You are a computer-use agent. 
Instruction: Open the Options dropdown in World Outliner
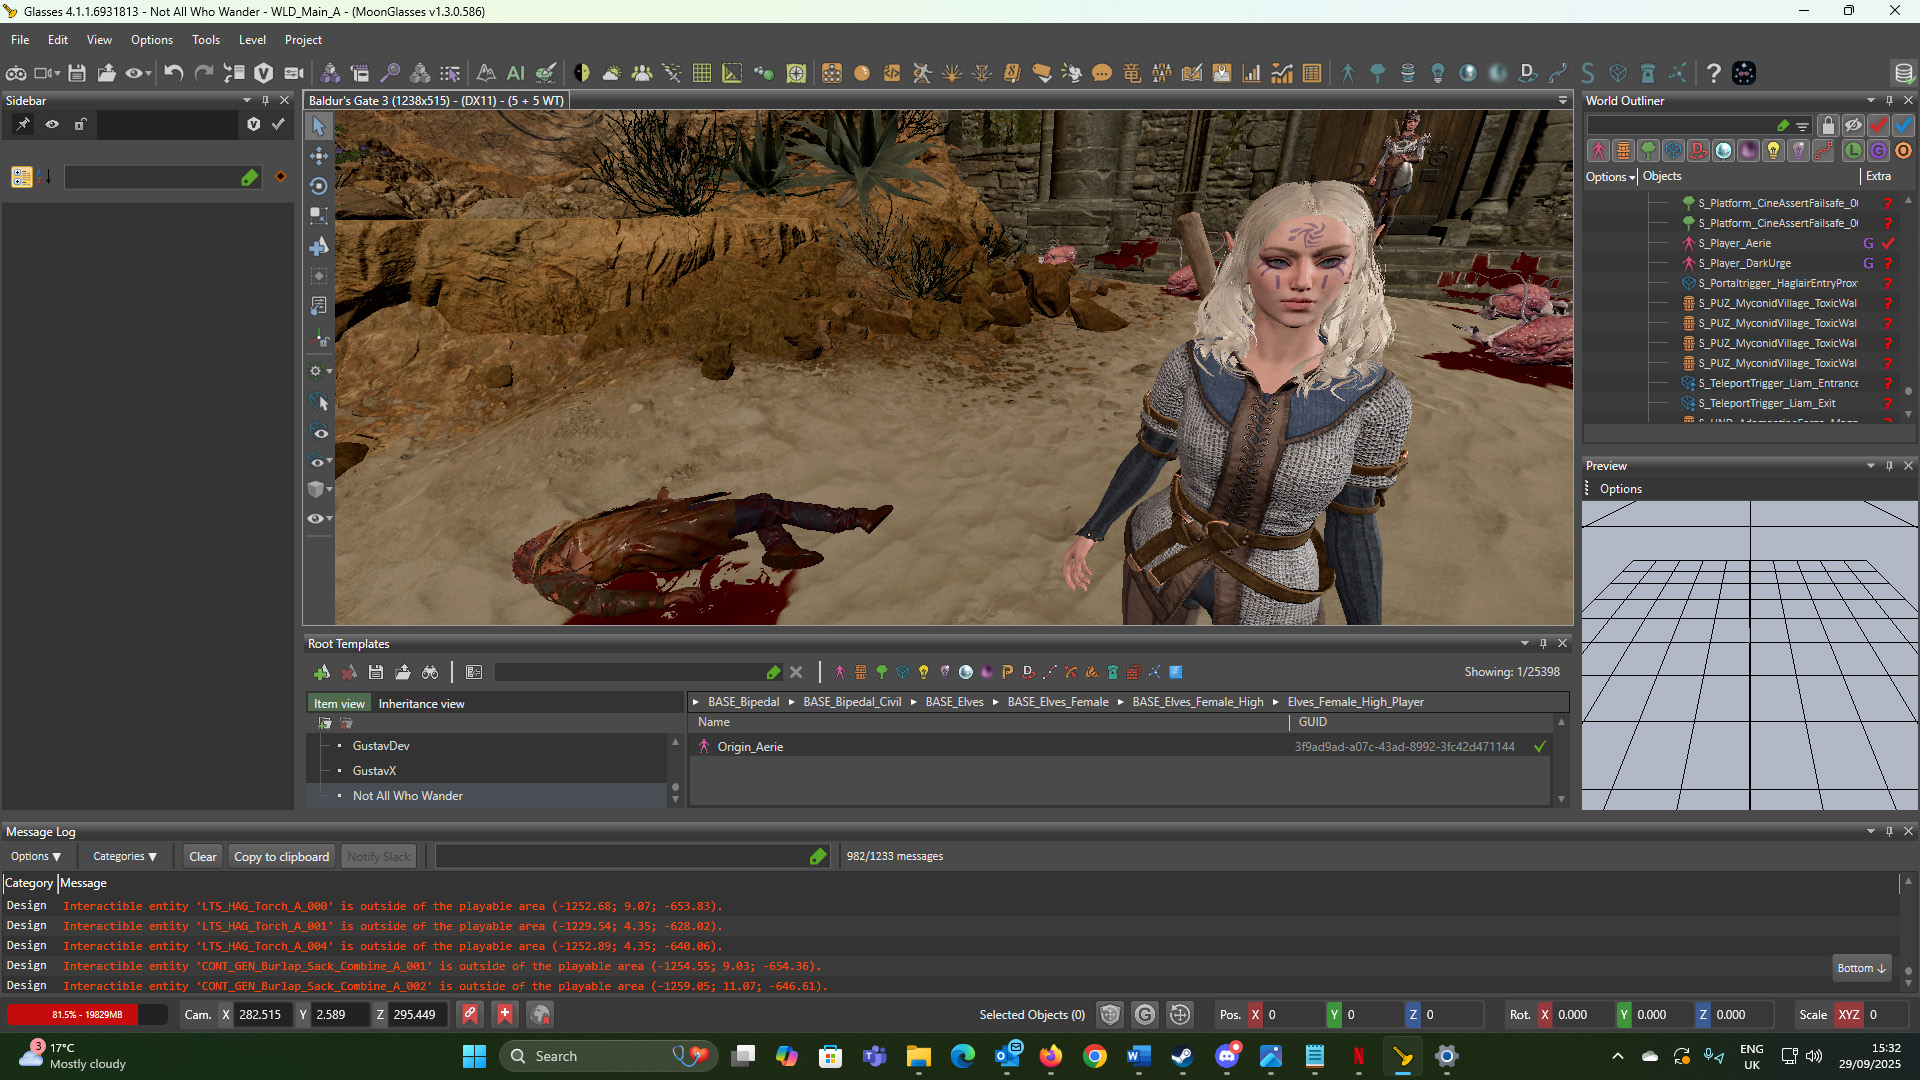pyautogui.click(x=1610, y=177)
